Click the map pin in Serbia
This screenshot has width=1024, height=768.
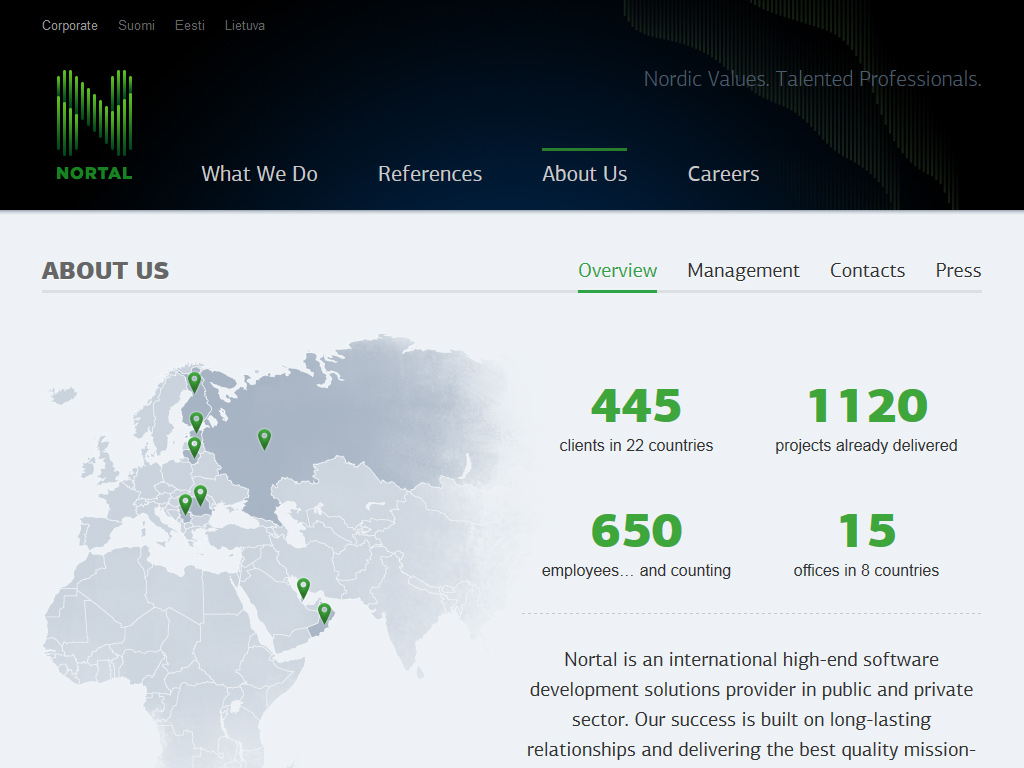click(x=185, y=503)
